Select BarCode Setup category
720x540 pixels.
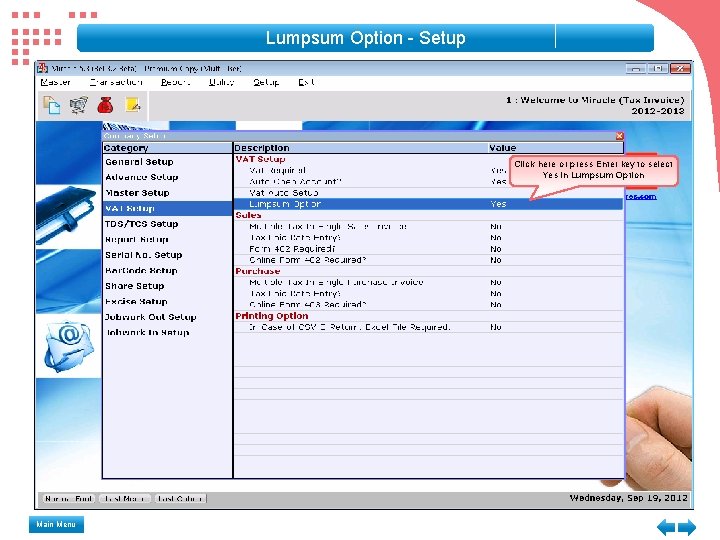pos(167,270)
